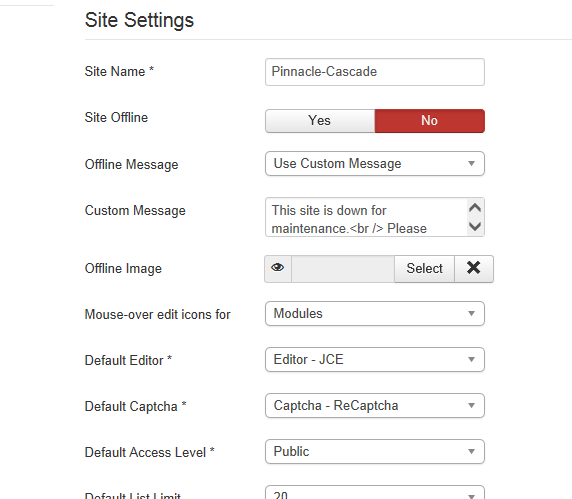Click inside the Custom Message text area
Screen dimensions: 572x499
tap(367, 217)
